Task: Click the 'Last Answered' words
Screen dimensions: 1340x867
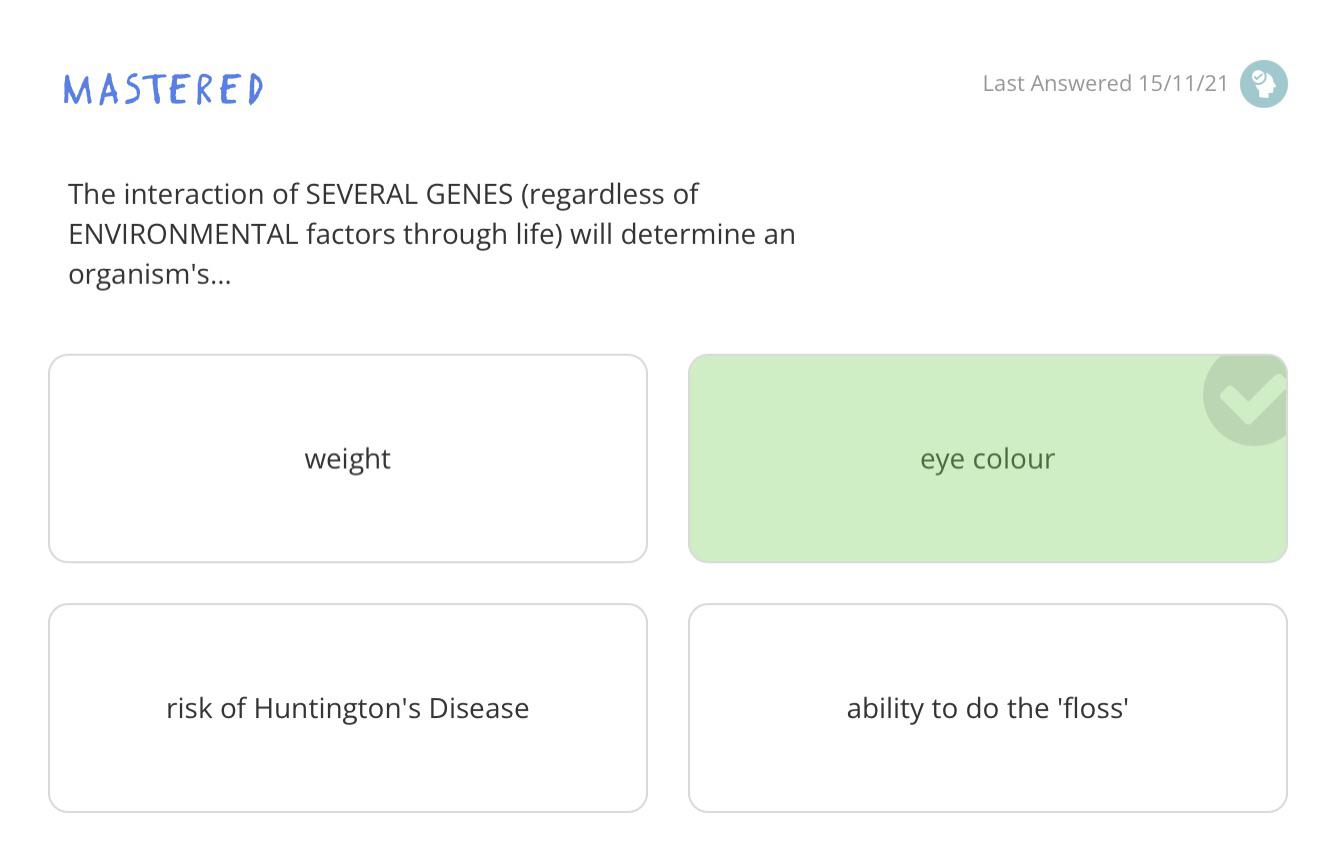Action: (x=1056, y=83)
